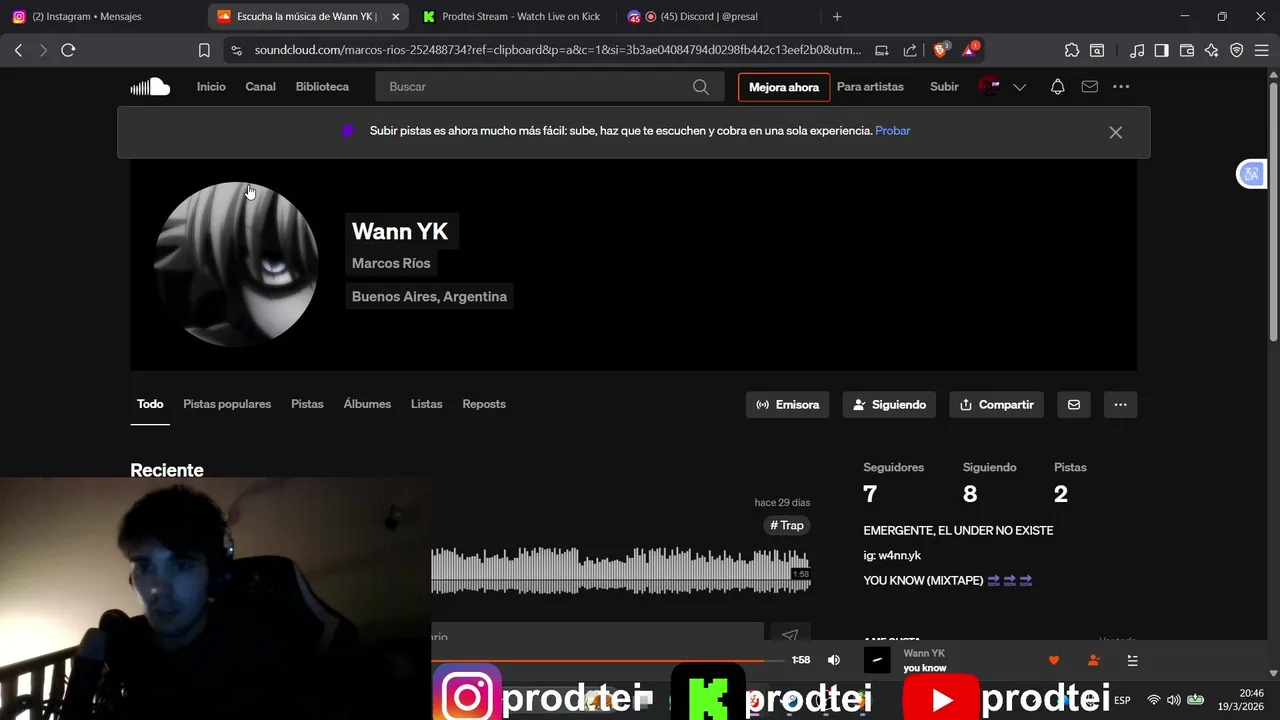Click the # Trap genre tag
Screen dimensions: 1280x720
point(787,525)
